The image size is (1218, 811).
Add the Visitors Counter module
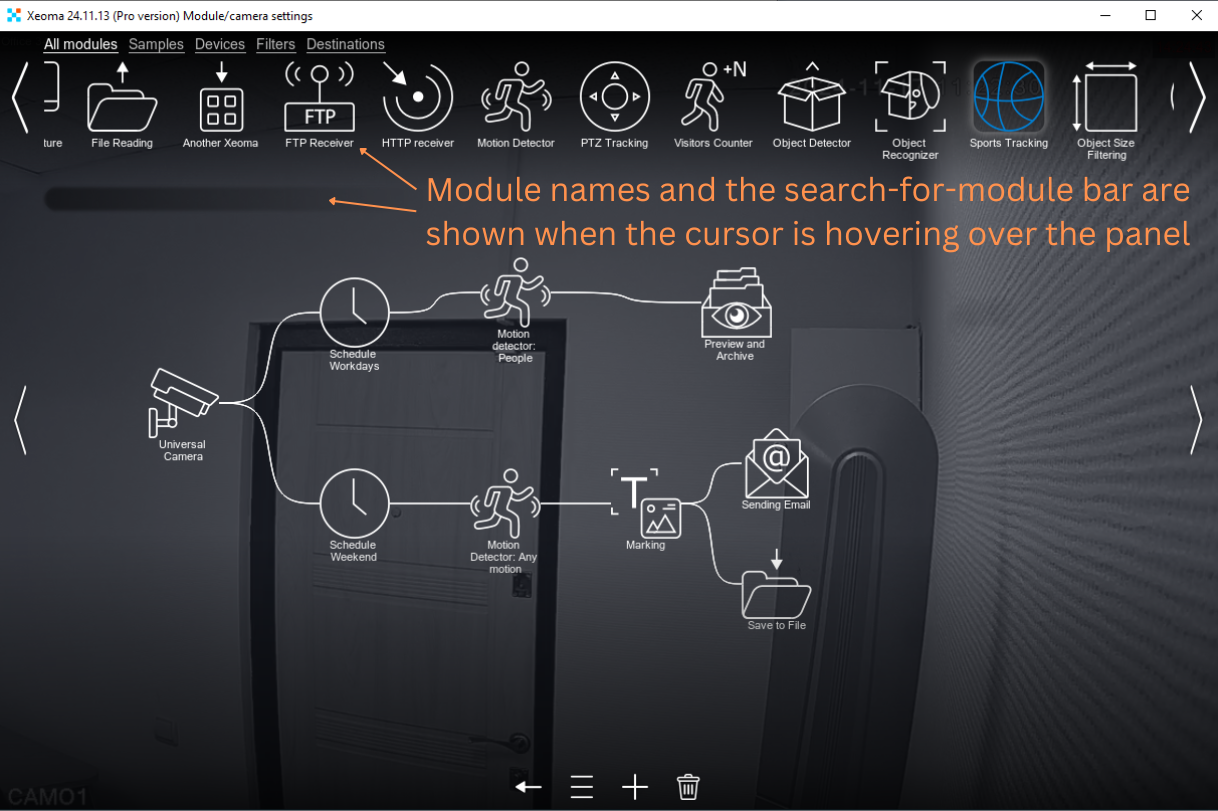(714, 98)
